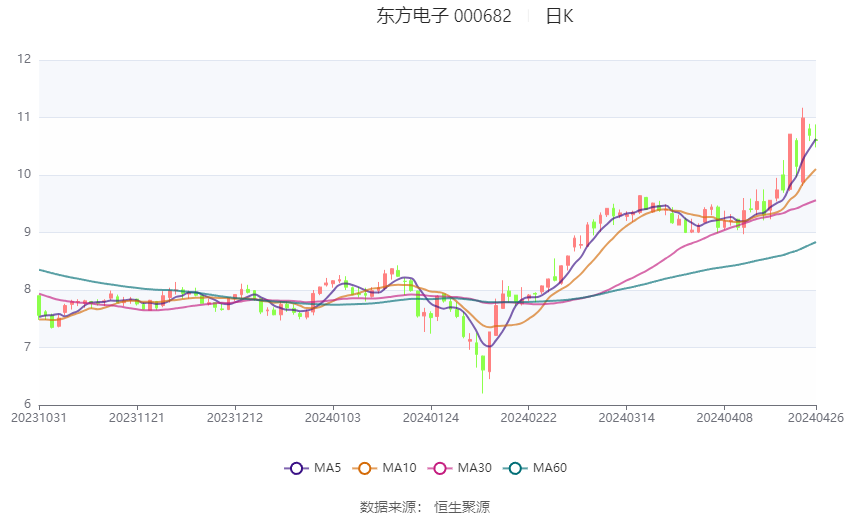Toggle the MA30 series via its text label
The height and width of the screenshot is (517, 850).
[473, 468]
